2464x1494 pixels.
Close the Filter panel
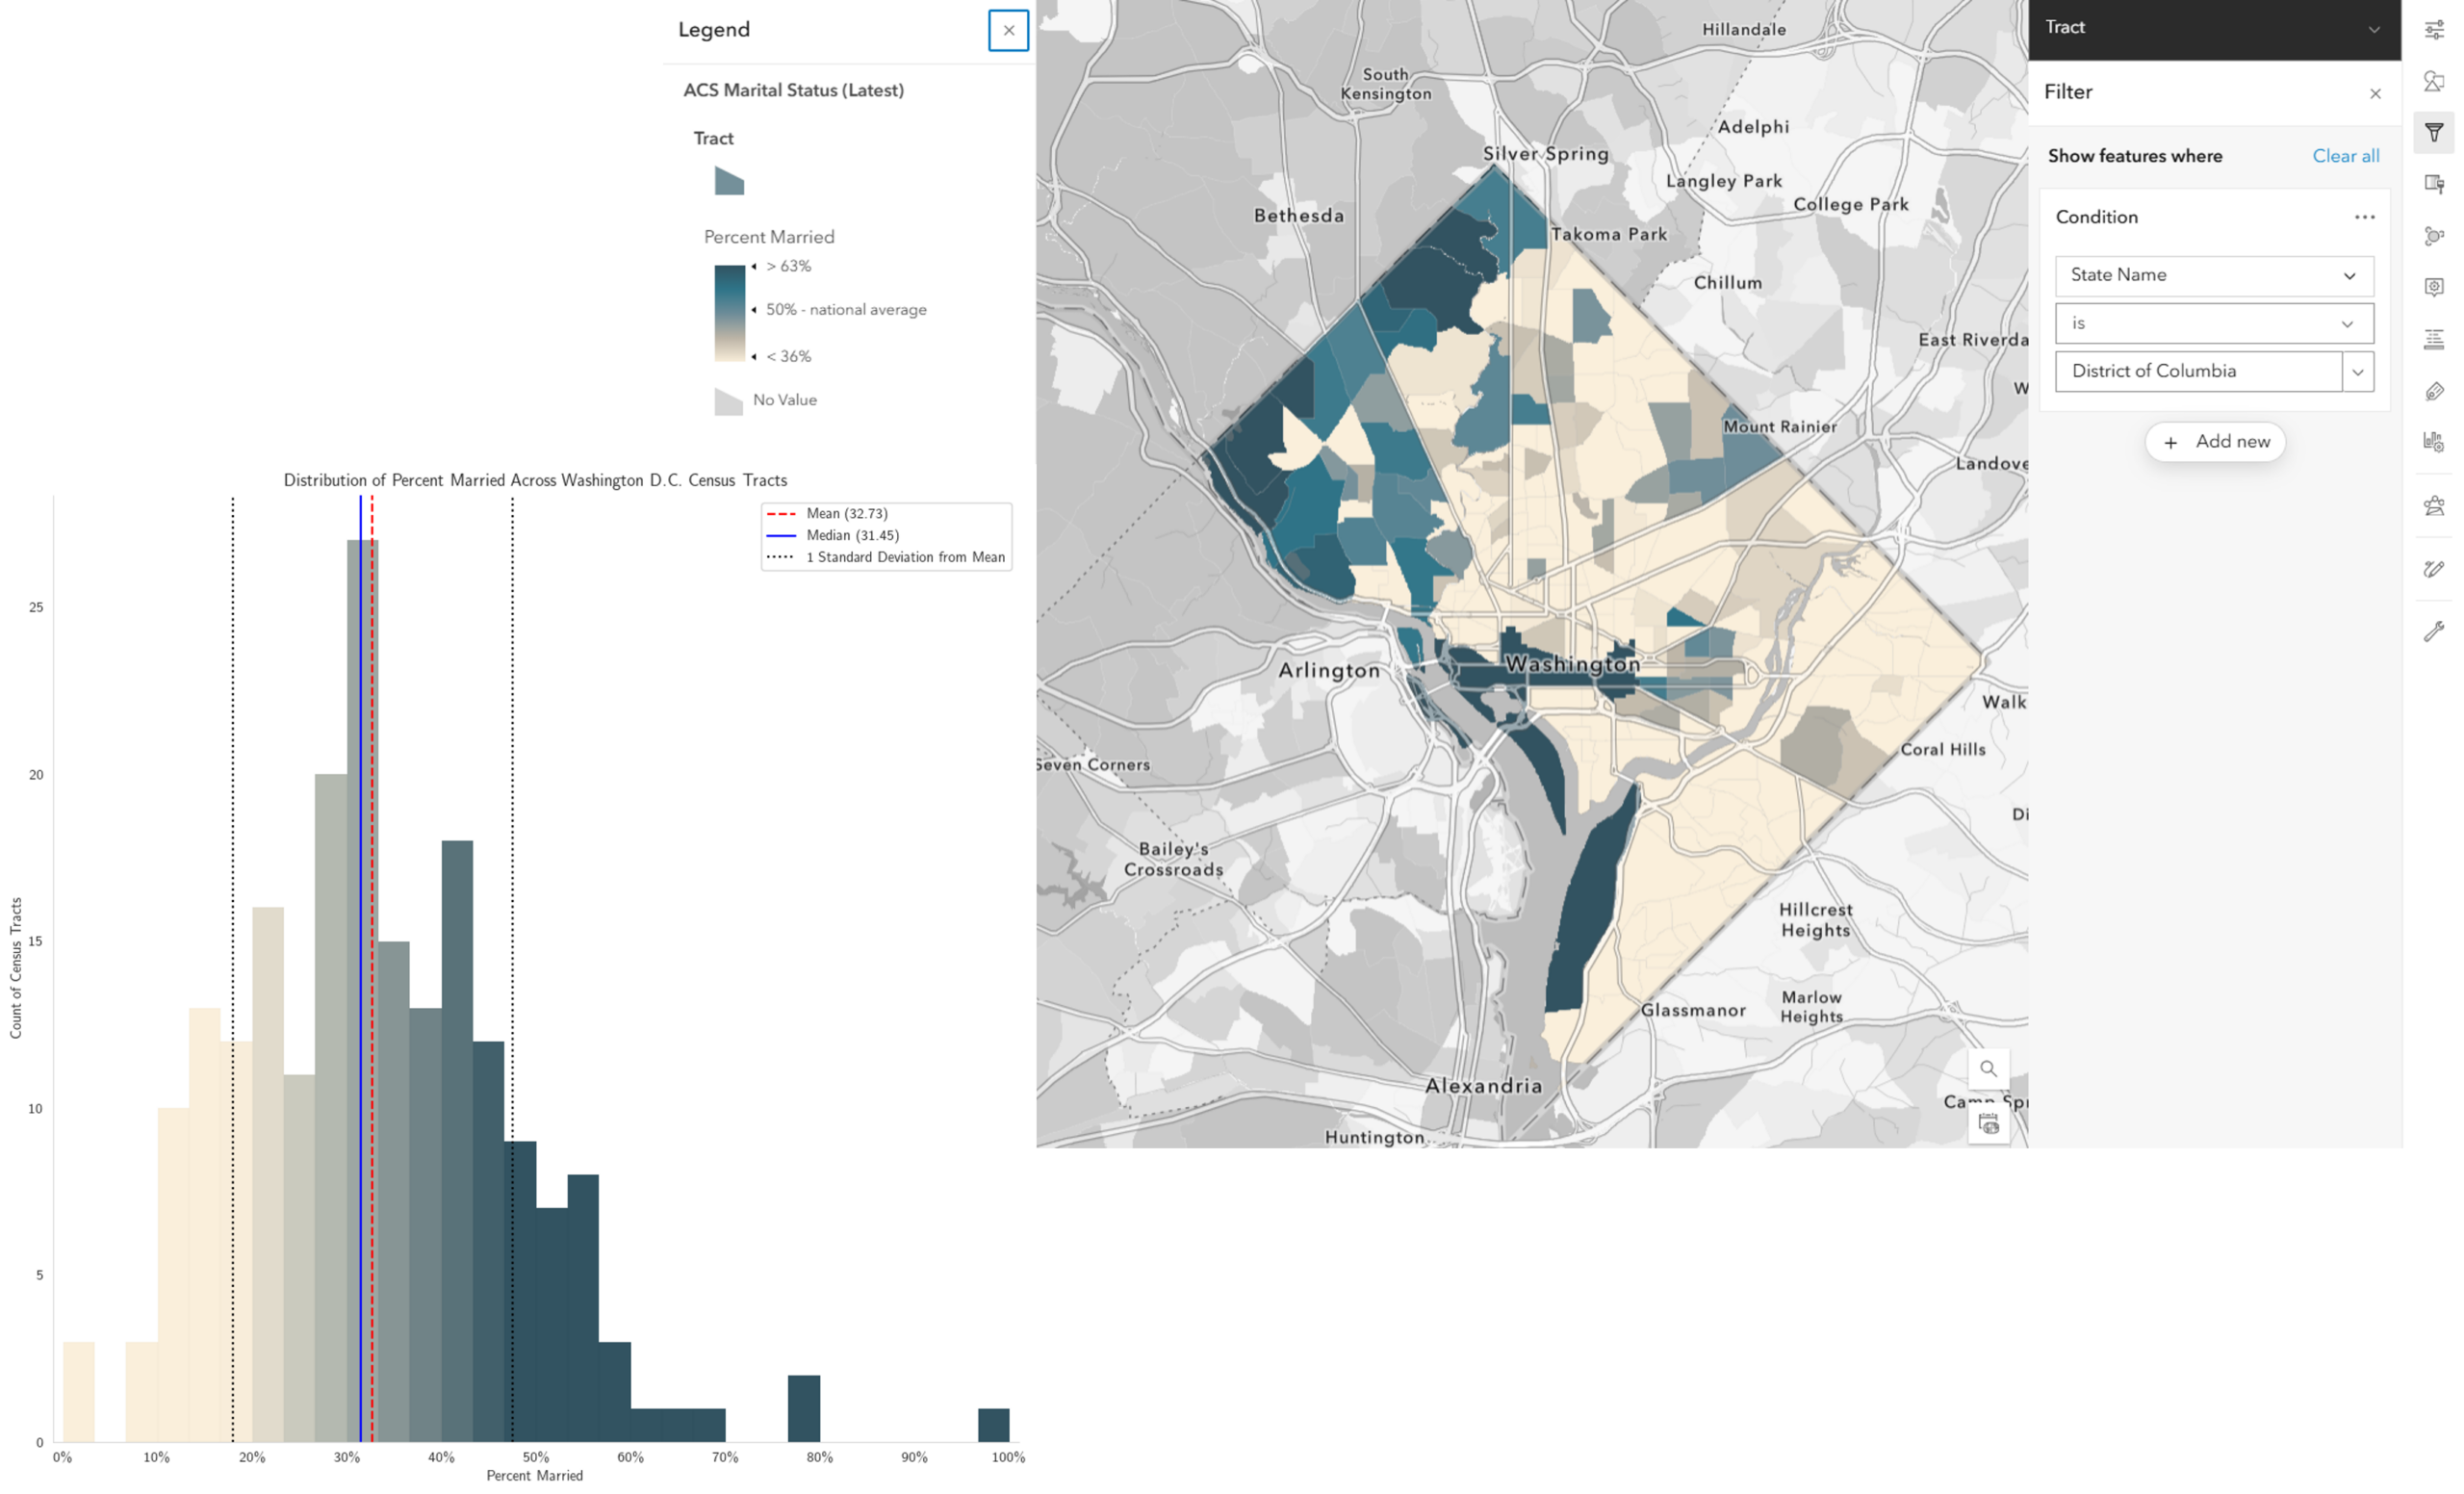2375,93
